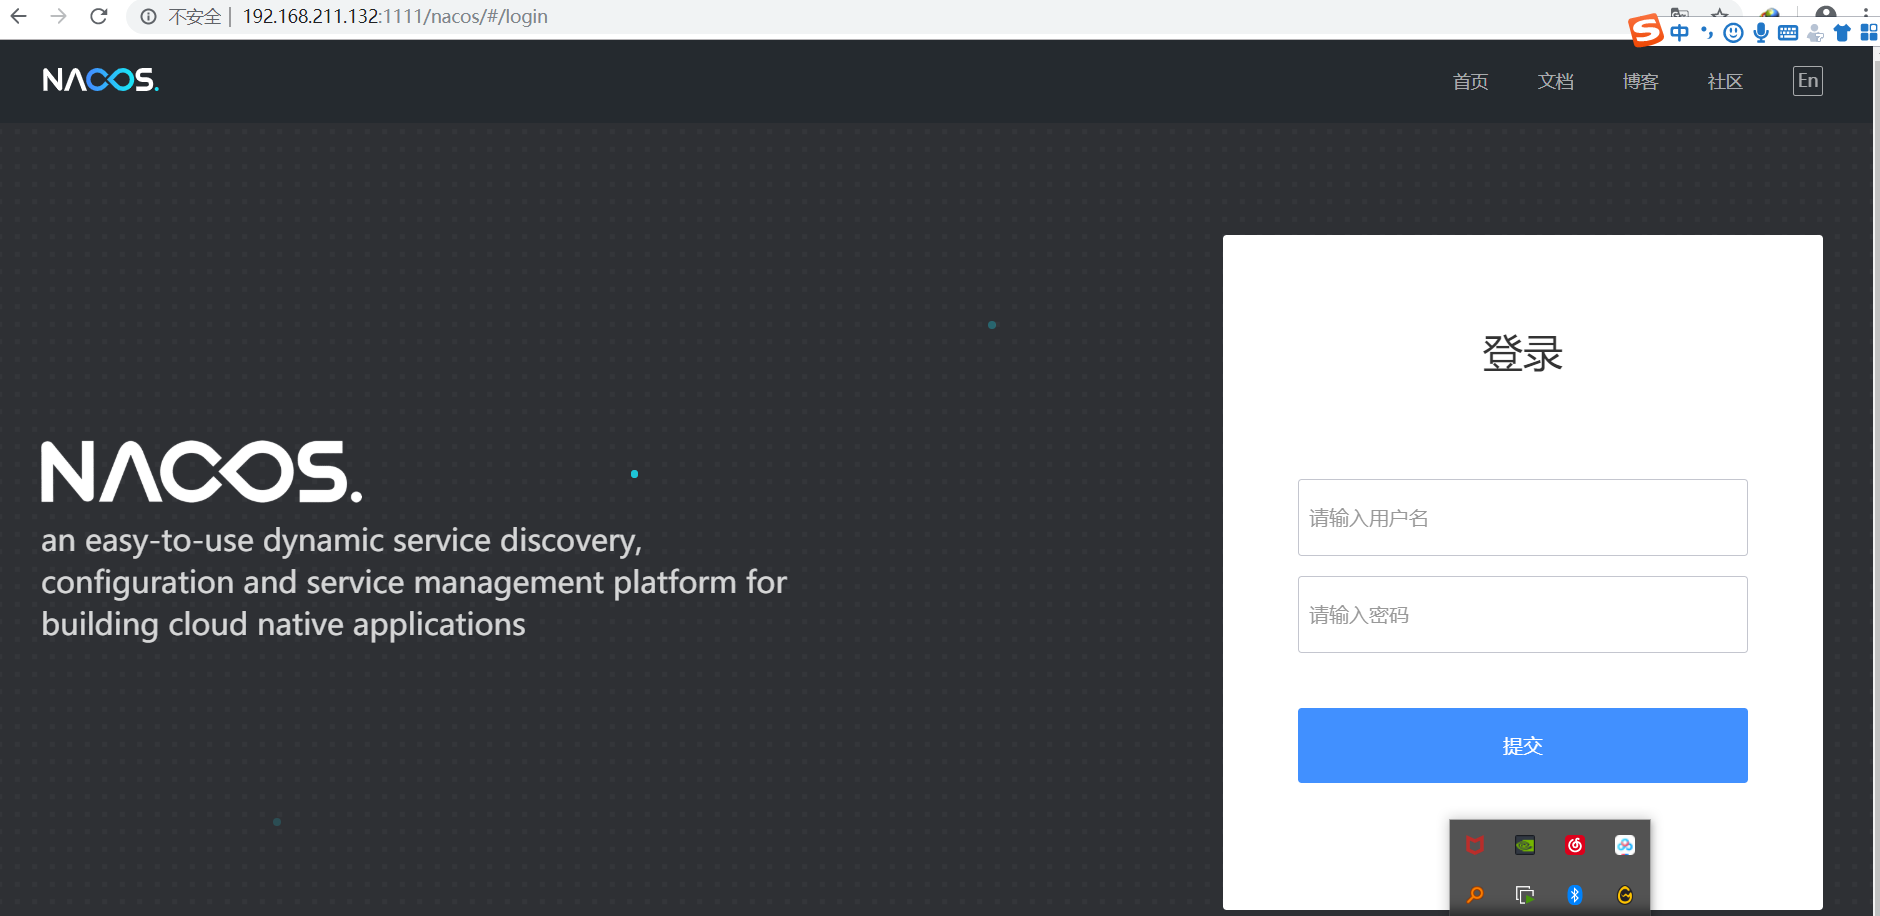Click the orange magnifier tray icon
The image size is (1880, 916).
pyautogui.click(x=1475, y=895)
